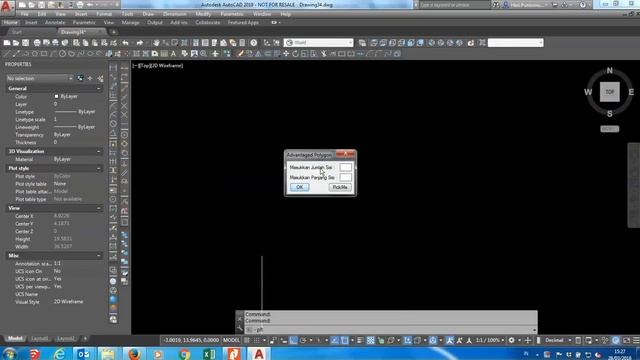The height and width of the screenshot is (360, 640).
Task: Click the Select Objects icon in Properties panel
Action: (90, 78)
